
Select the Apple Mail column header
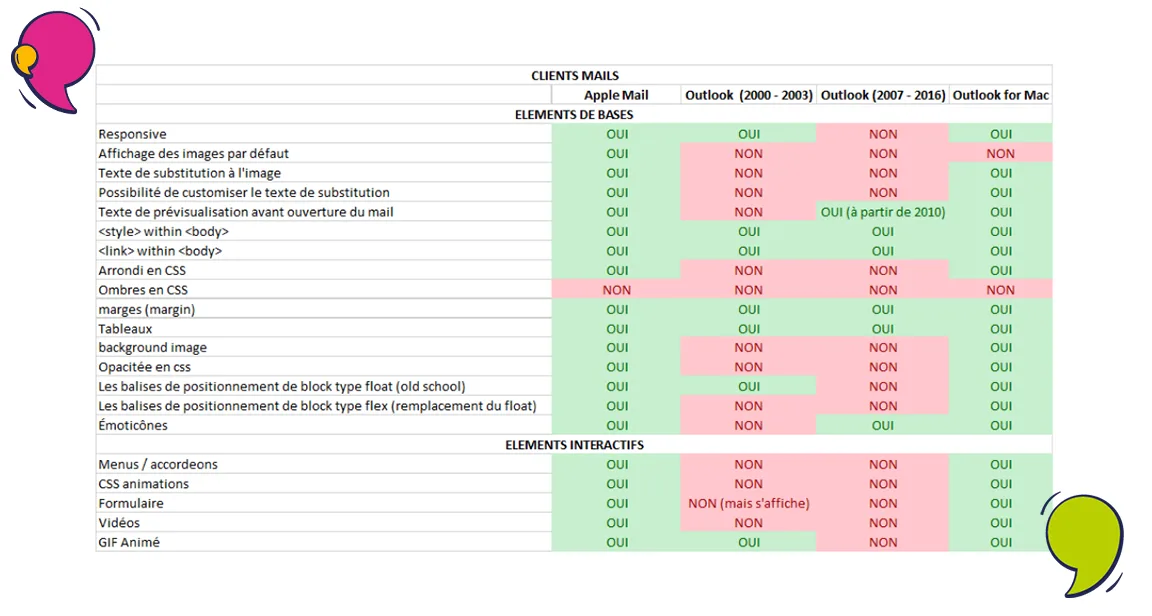pyautogui.click(x=616, y=95)
